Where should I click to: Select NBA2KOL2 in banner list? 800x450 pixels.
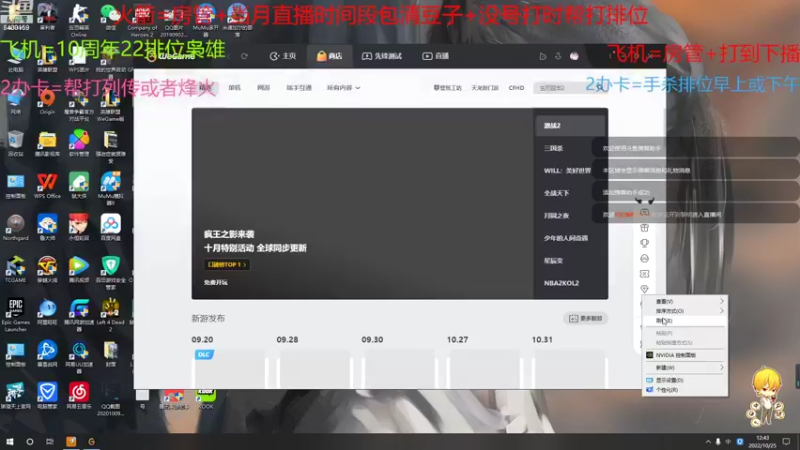coord(561,283)
